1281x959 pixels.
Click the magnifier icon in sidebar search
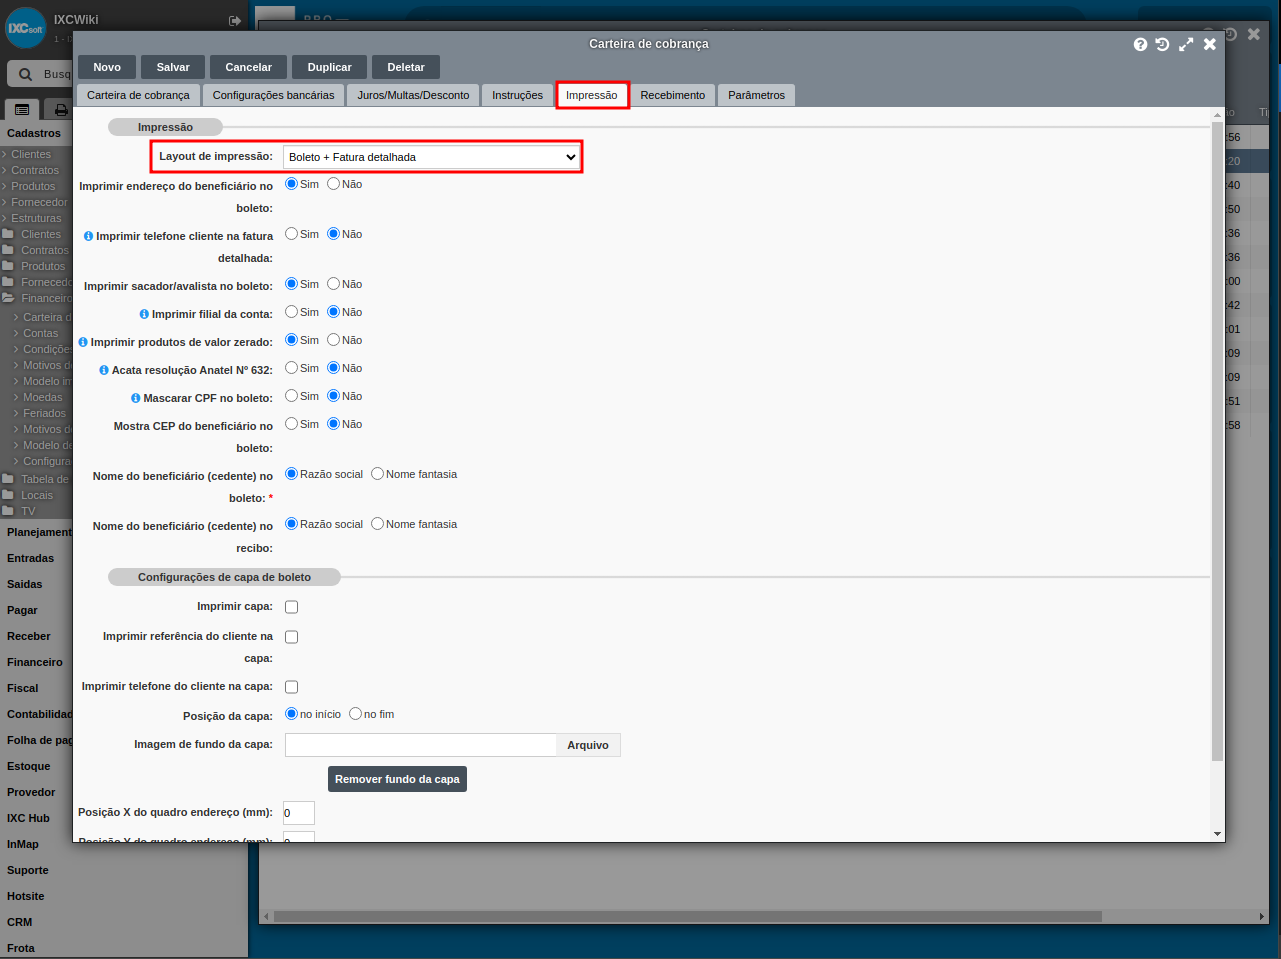[25, 74]
